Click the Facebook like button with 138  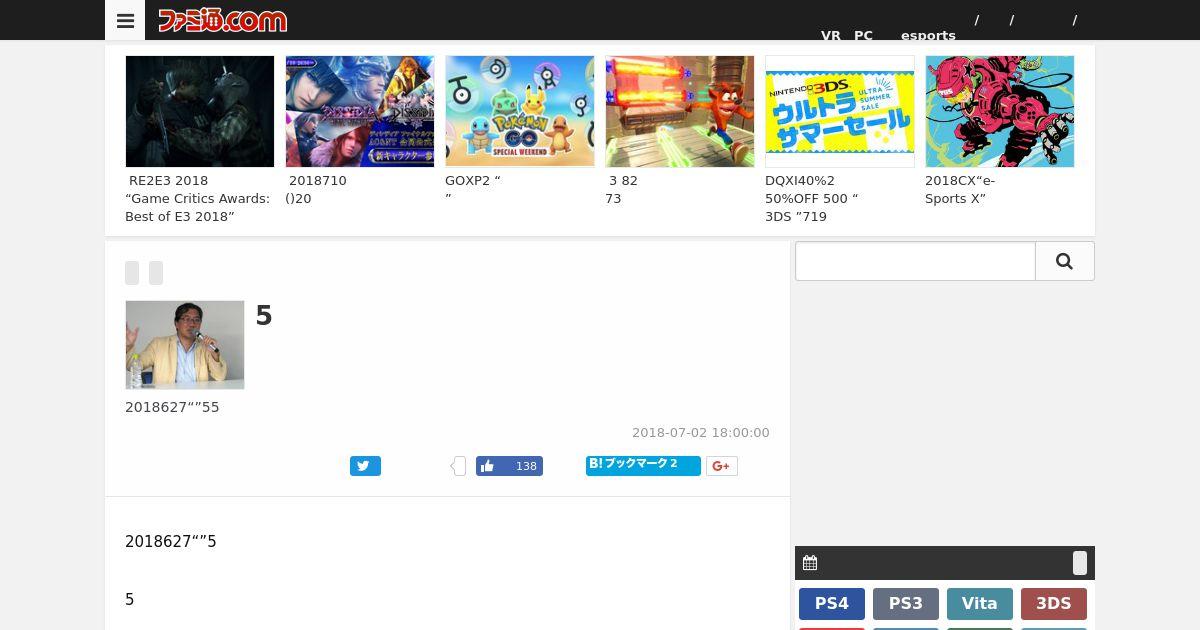tap(509, 466)
